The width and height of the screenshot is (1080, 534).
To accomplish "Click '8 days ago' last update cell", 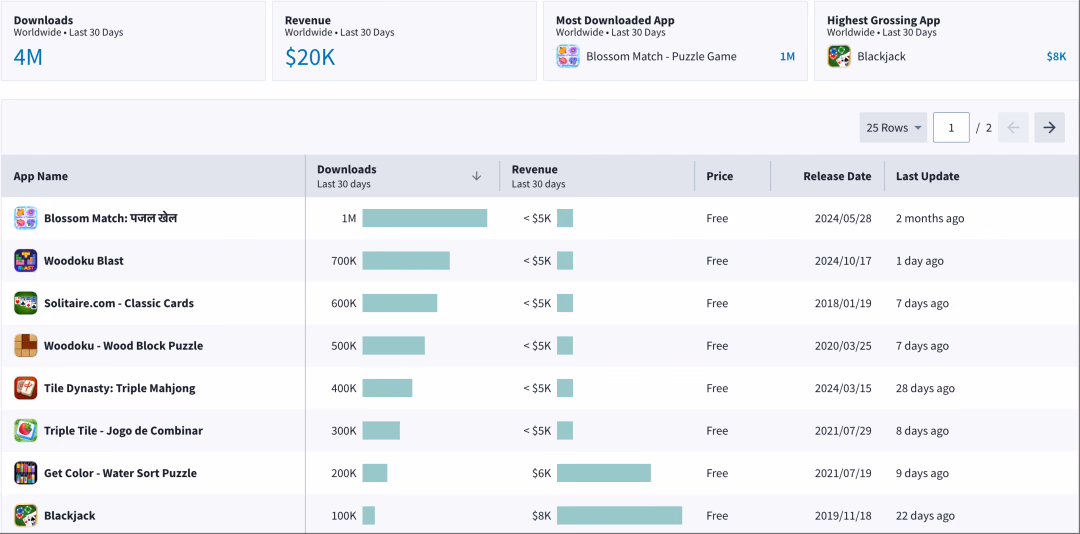I will [922, 431].
